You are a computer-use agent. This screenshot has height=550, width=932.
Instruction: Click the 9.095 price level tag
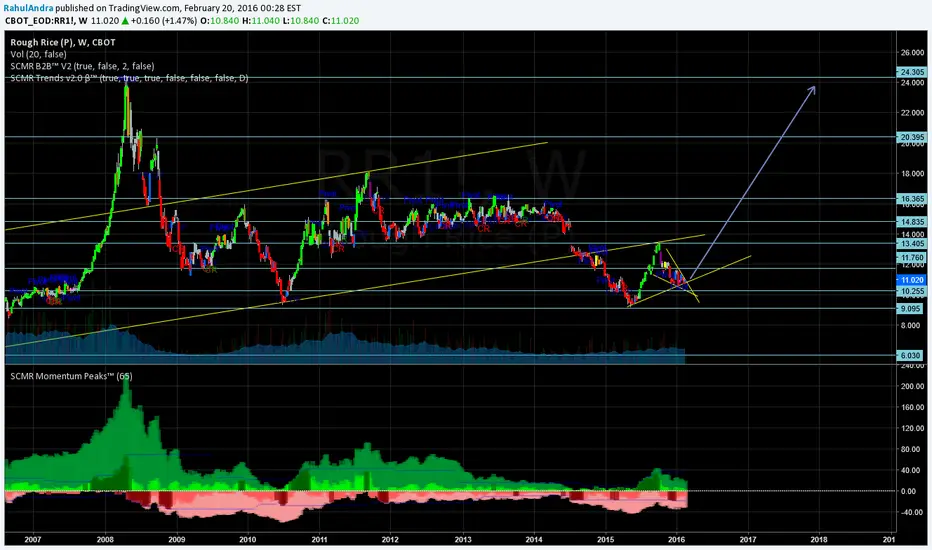(x=912, y=309)
